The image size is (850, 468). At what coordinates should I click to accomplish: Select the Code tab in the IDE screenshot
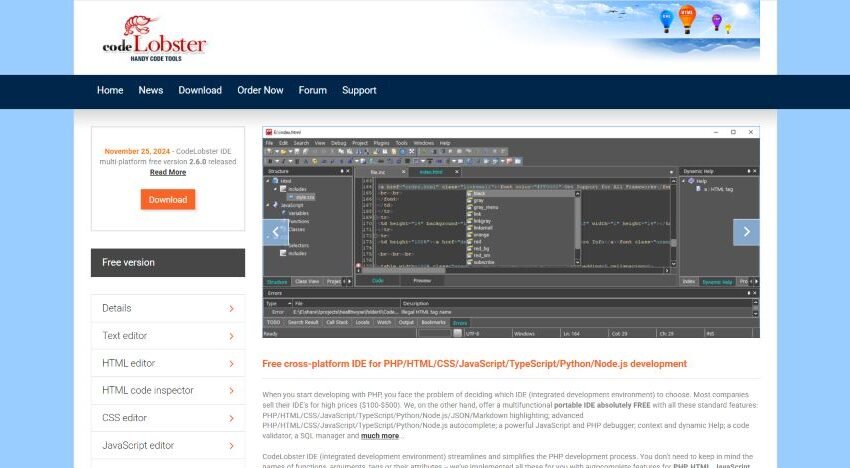point(378,281)
